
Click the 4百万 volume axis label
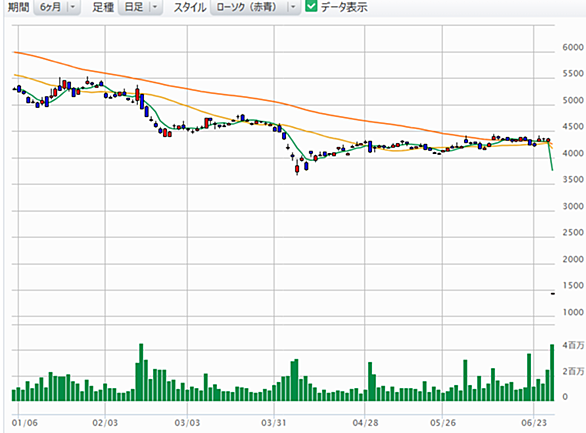click(573, 345)
